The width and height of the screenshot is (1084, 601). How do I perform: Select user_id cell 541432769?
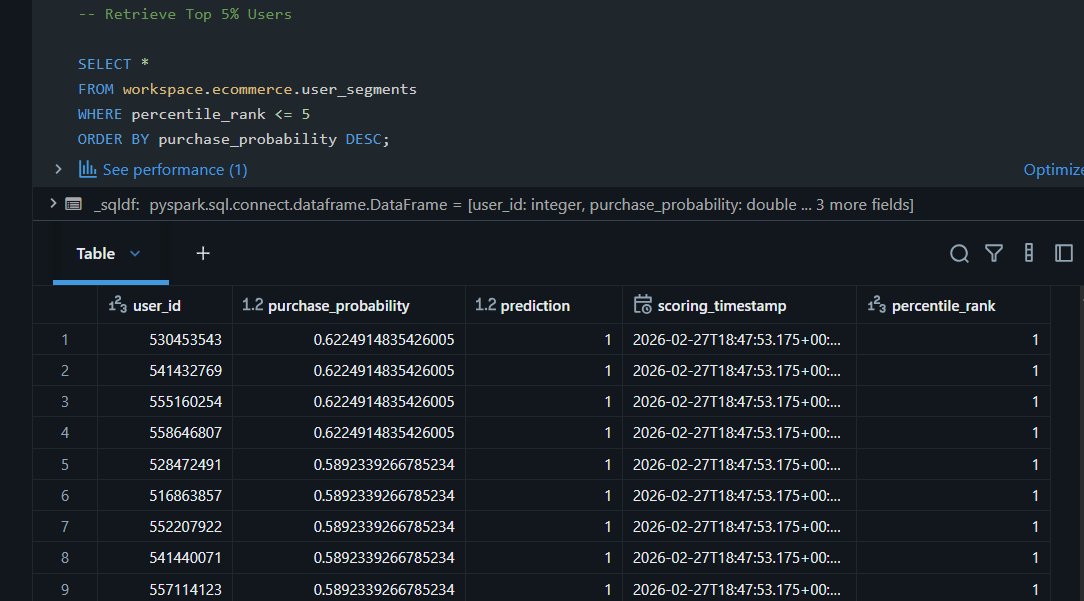185,371
